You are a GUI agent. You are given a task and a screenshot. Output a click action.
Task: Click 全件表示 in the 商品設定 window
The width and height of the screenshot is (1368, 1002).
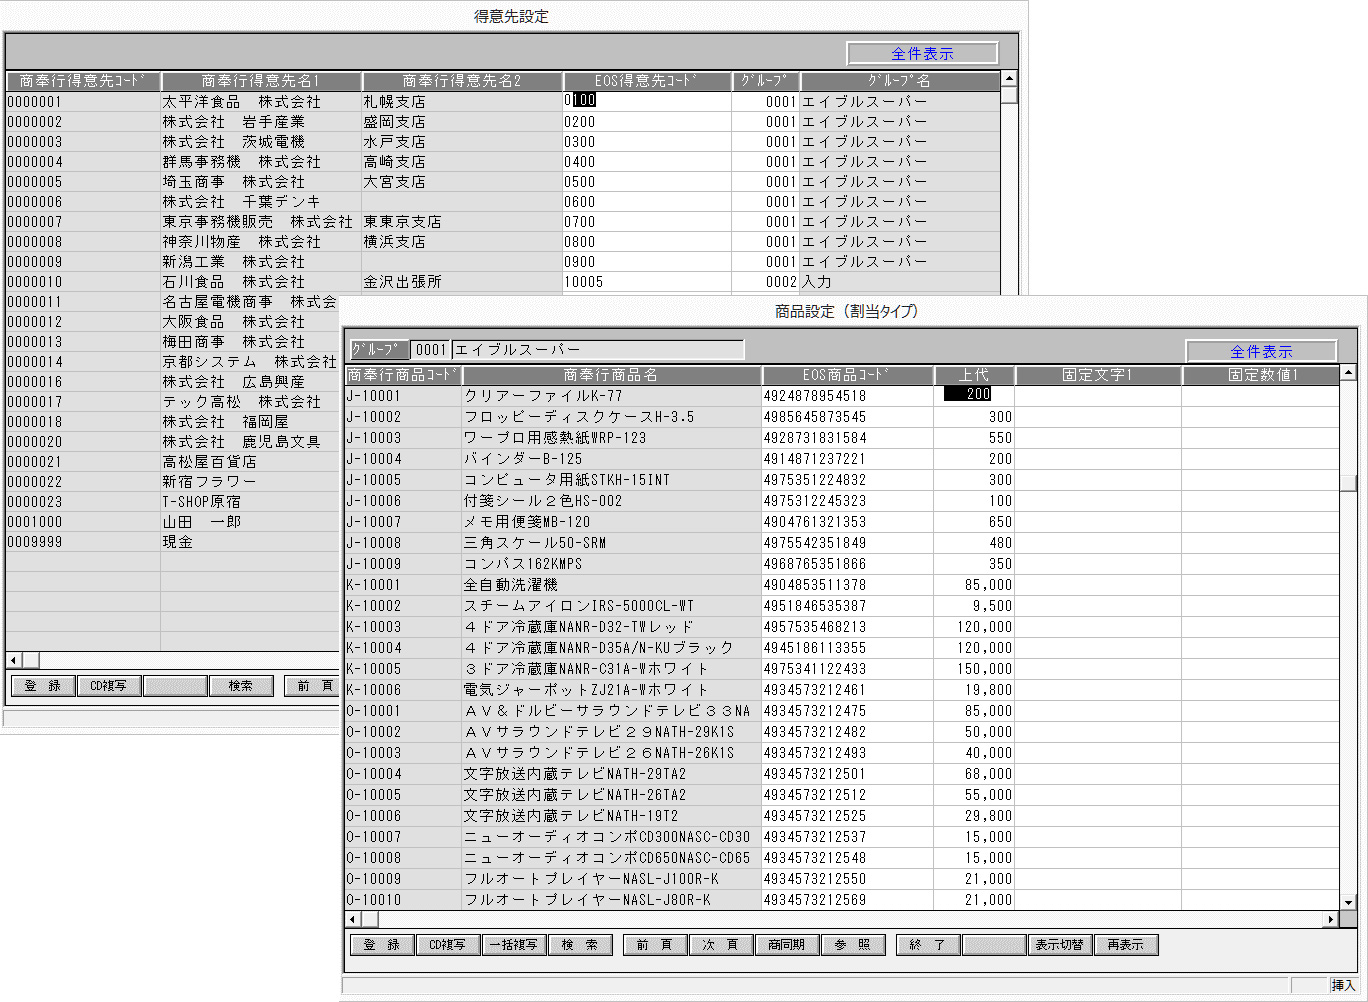tap(1261, 351)
